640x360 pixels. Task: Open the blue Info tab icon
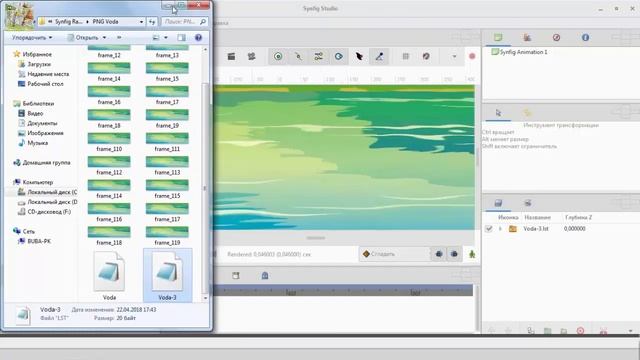tap(585, 38)
